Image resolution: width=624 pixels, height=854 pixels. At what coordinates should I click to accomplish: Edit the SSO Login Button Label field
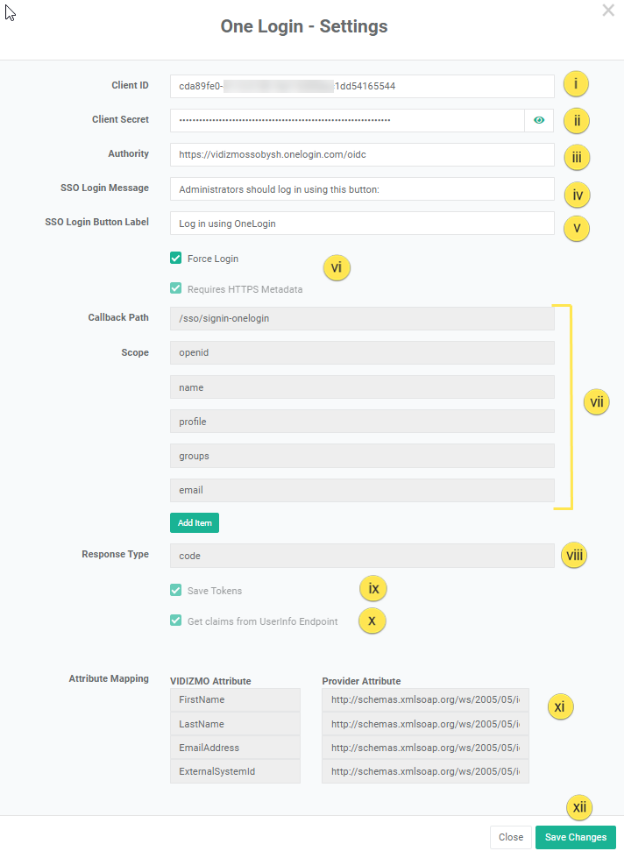tap(361, 224)
